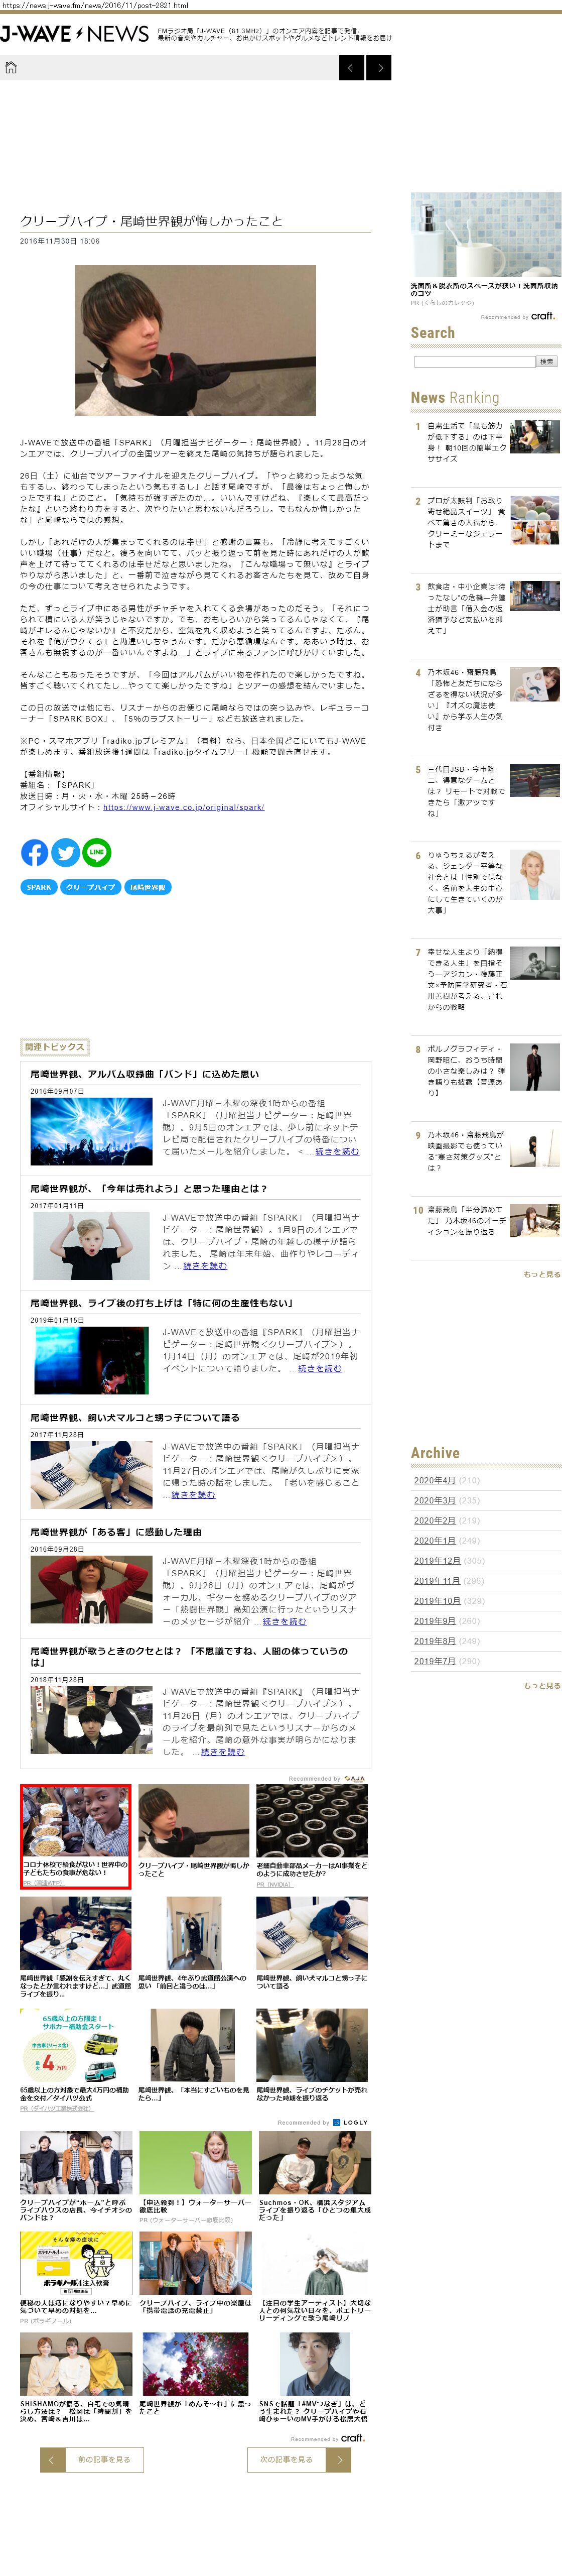Open recommended card about コロナ休校 and children
Viewport: 562px width, 2576px height.
(x=76, y=1837)
